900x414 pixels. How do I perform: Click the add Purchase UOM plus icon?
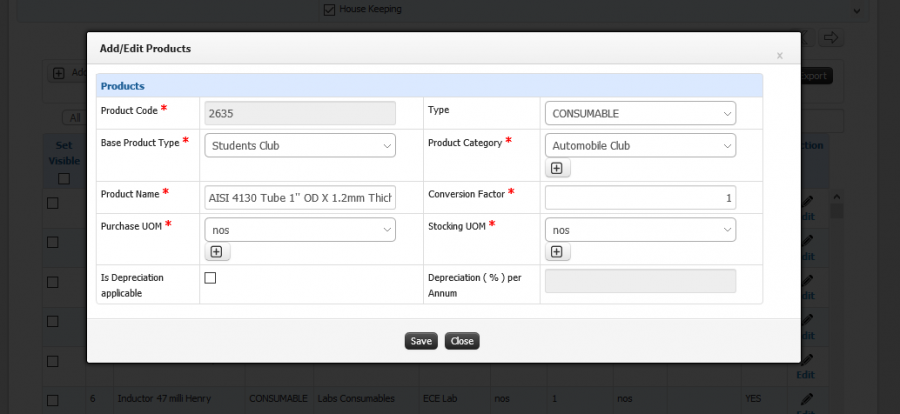(216, 252)
